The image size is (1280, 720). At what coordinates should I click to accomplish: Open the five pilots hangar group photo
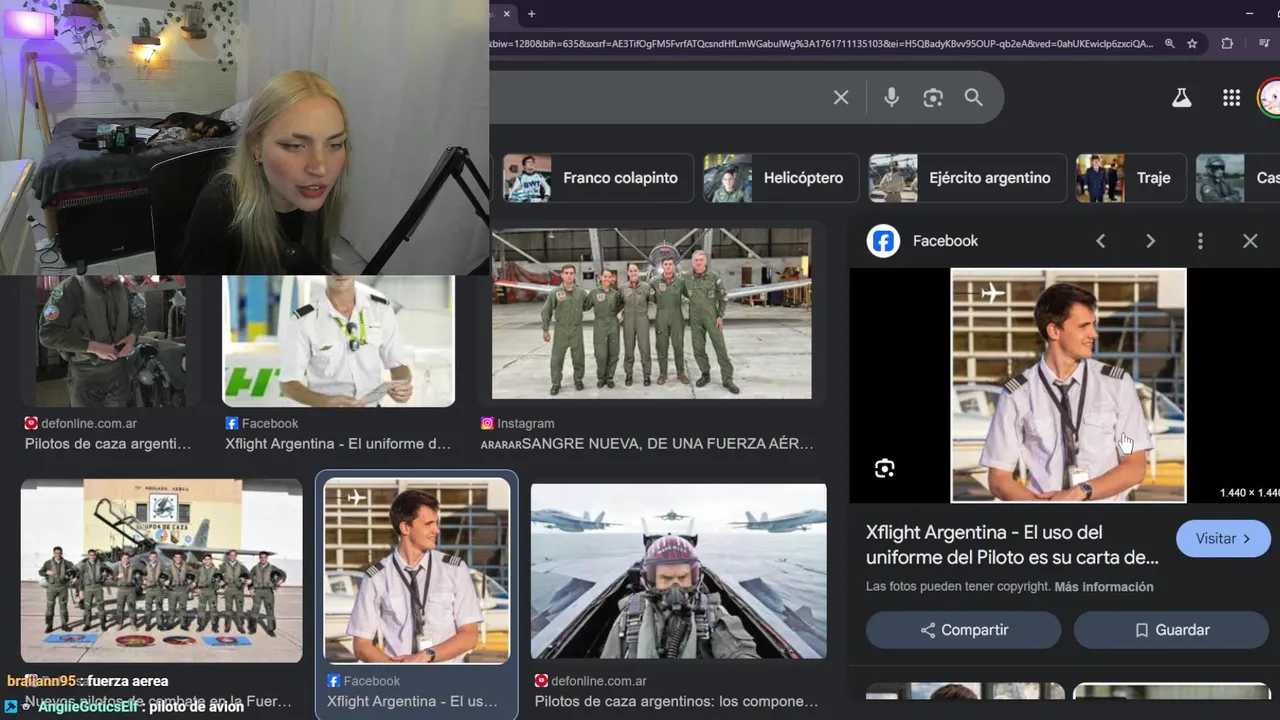point(651,314)
